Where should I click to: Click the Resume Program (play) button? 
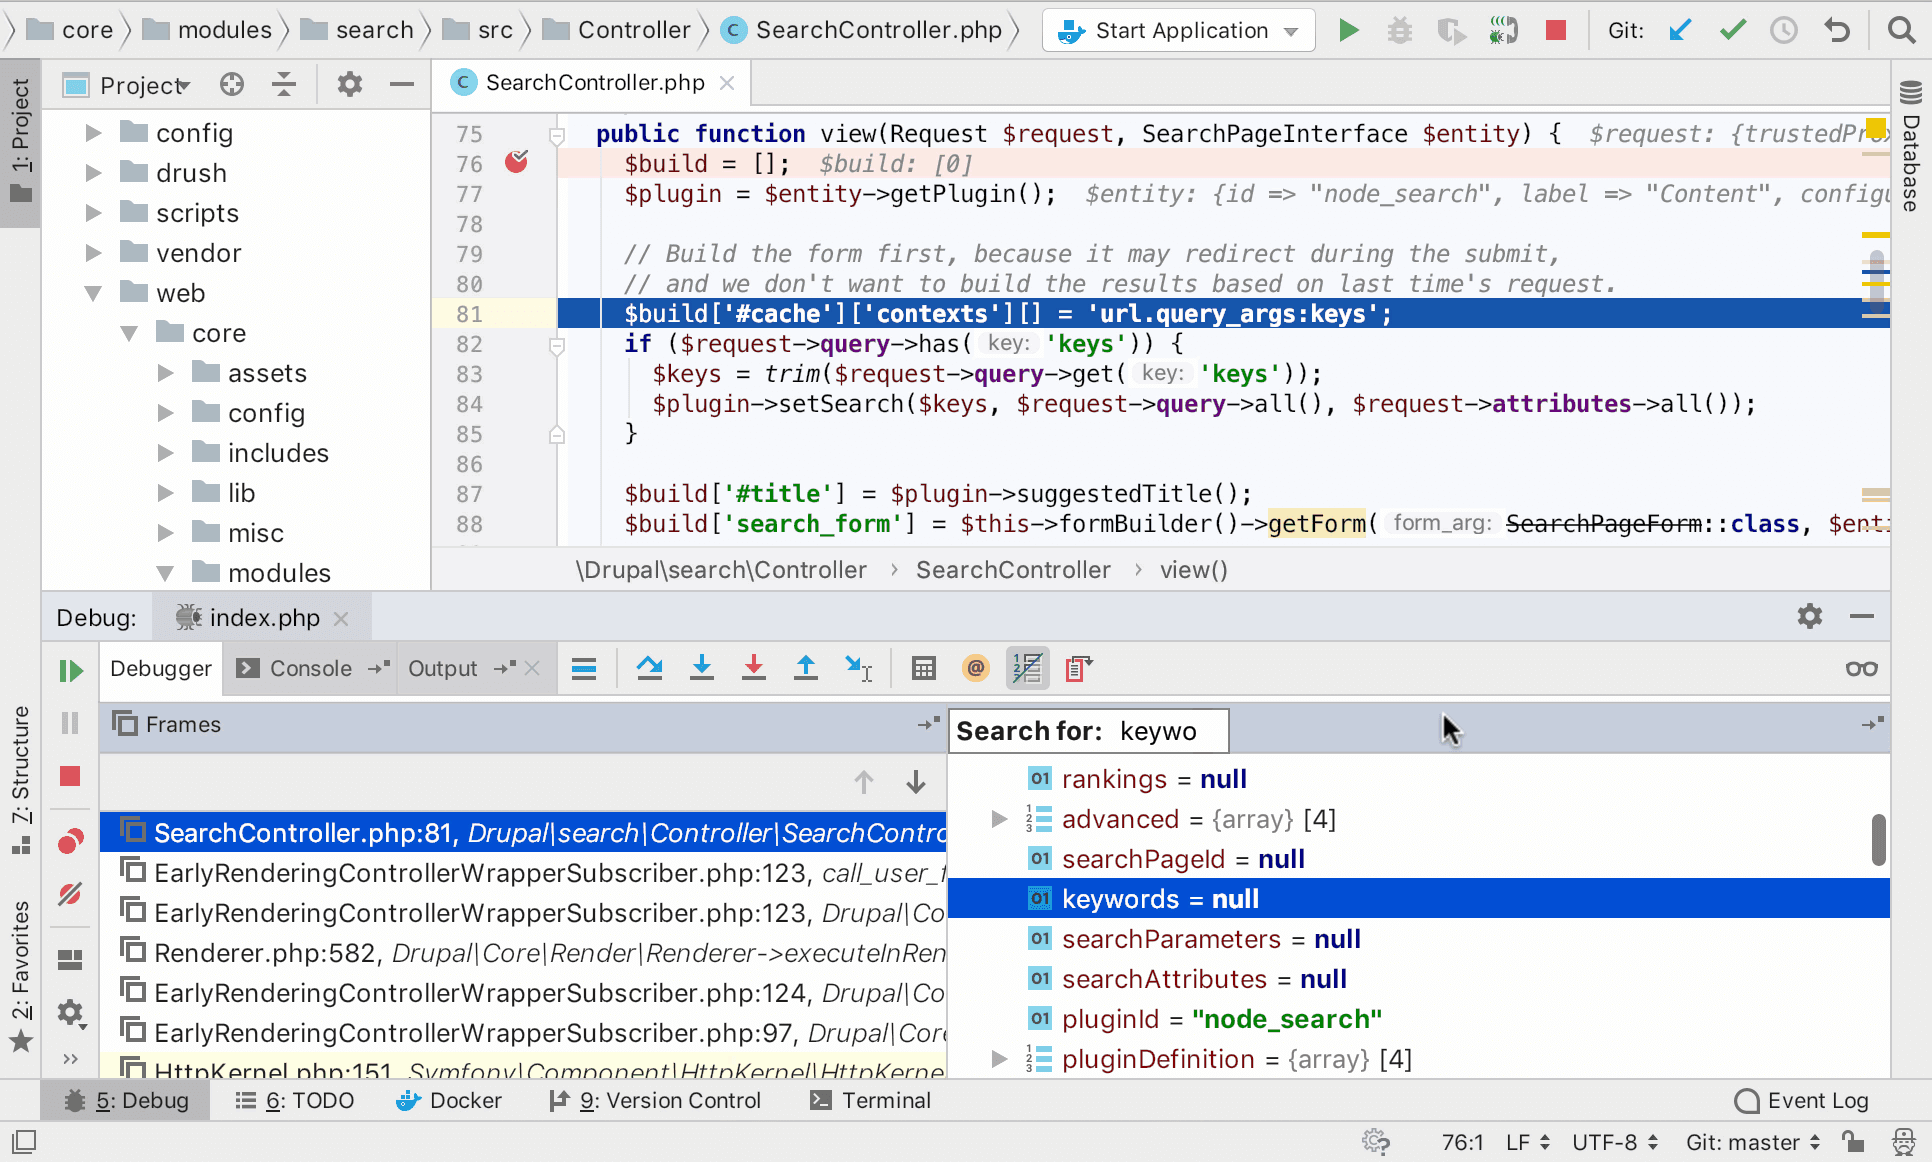tap(70, 669)
